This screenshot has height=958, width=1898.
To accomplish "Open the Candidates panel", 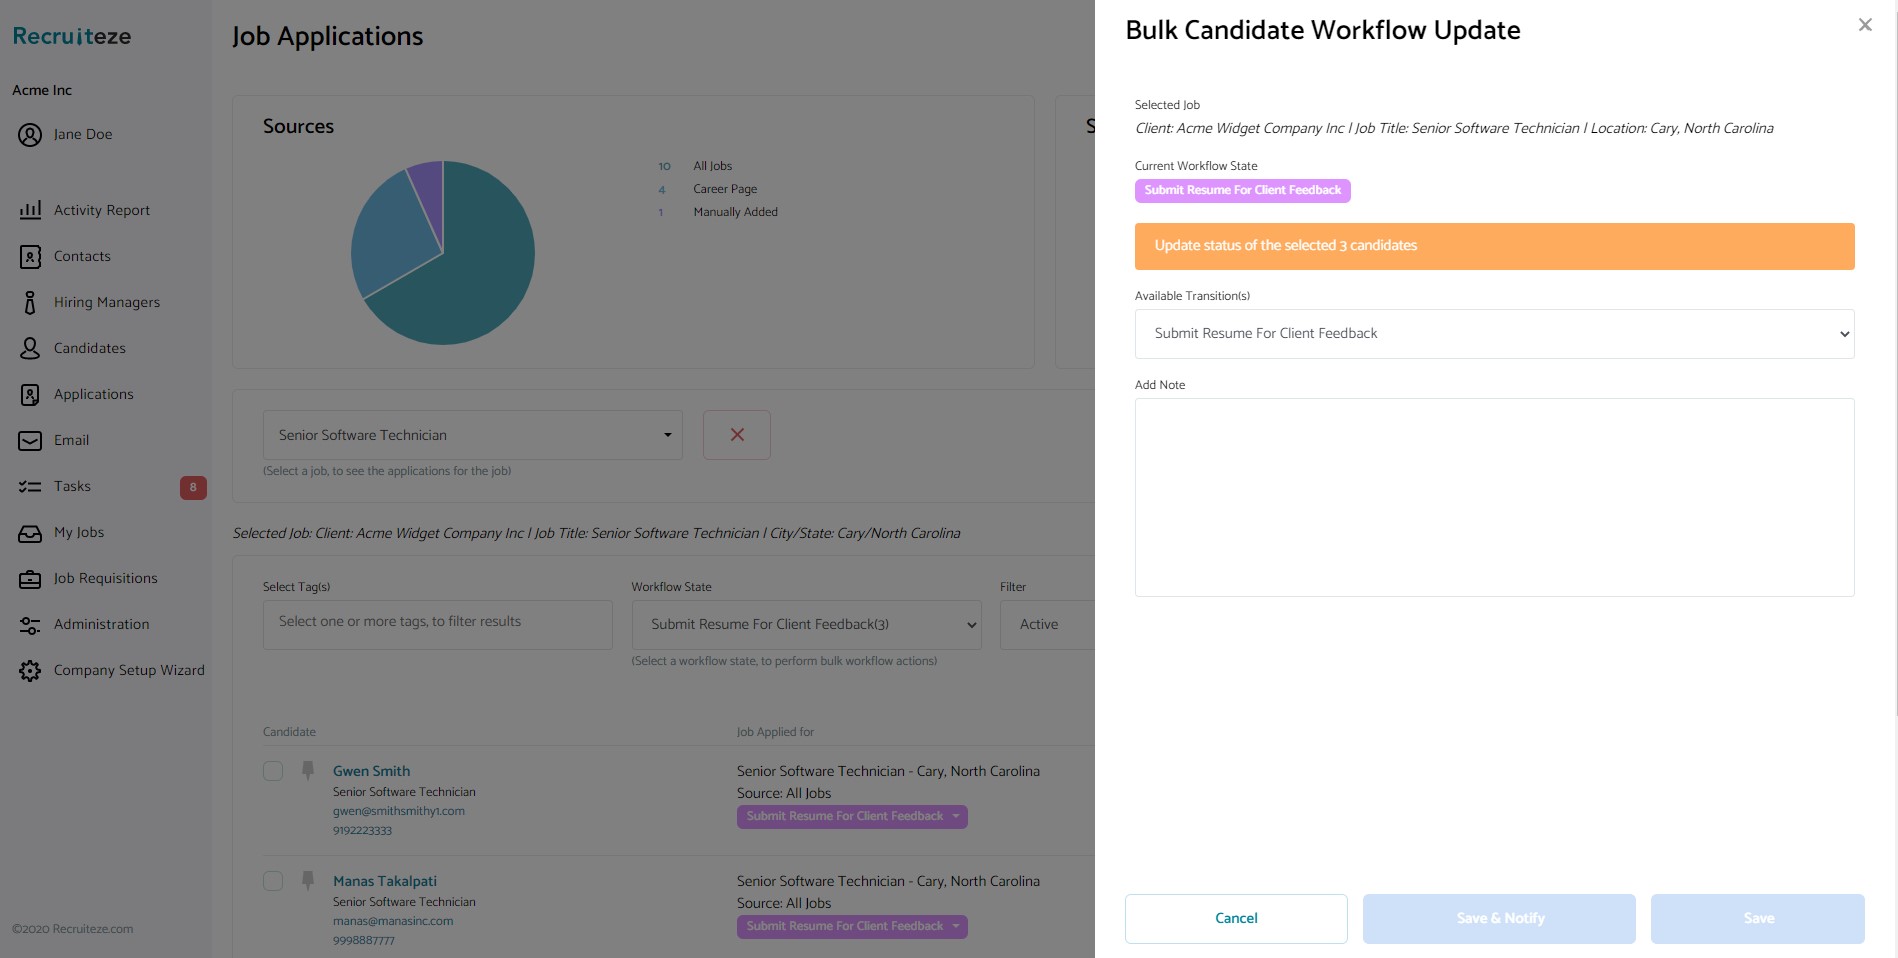I will pos(89,348).
